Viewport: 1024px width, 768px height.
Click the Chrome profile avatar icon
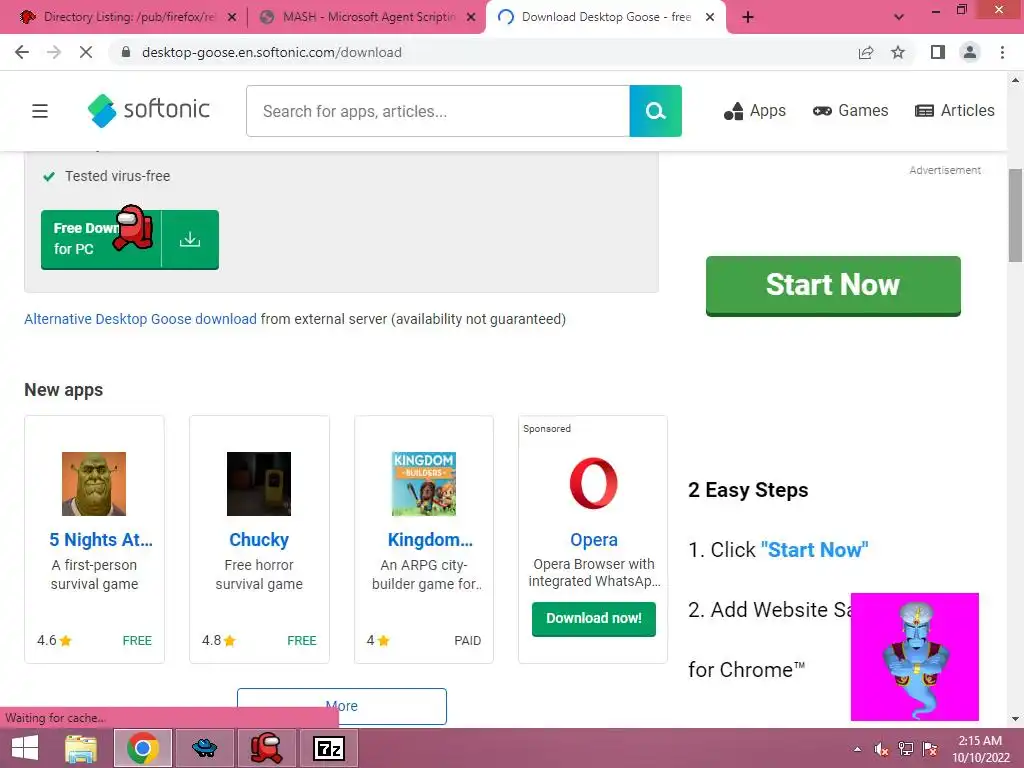click(970, 52)
